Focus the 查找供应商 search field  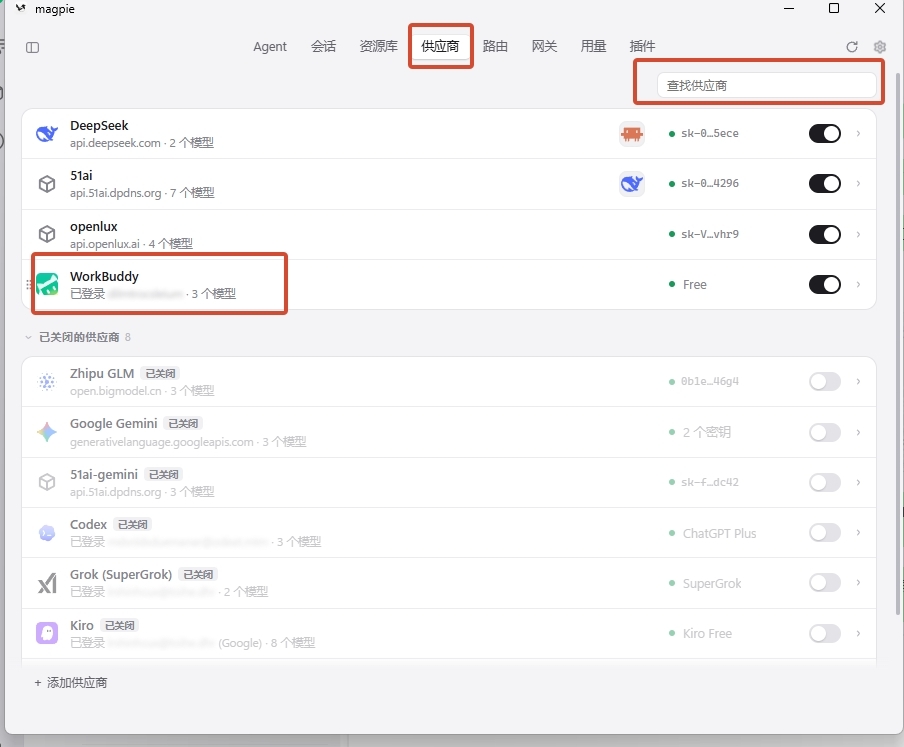pyautogui.click(x=766, y=85)
